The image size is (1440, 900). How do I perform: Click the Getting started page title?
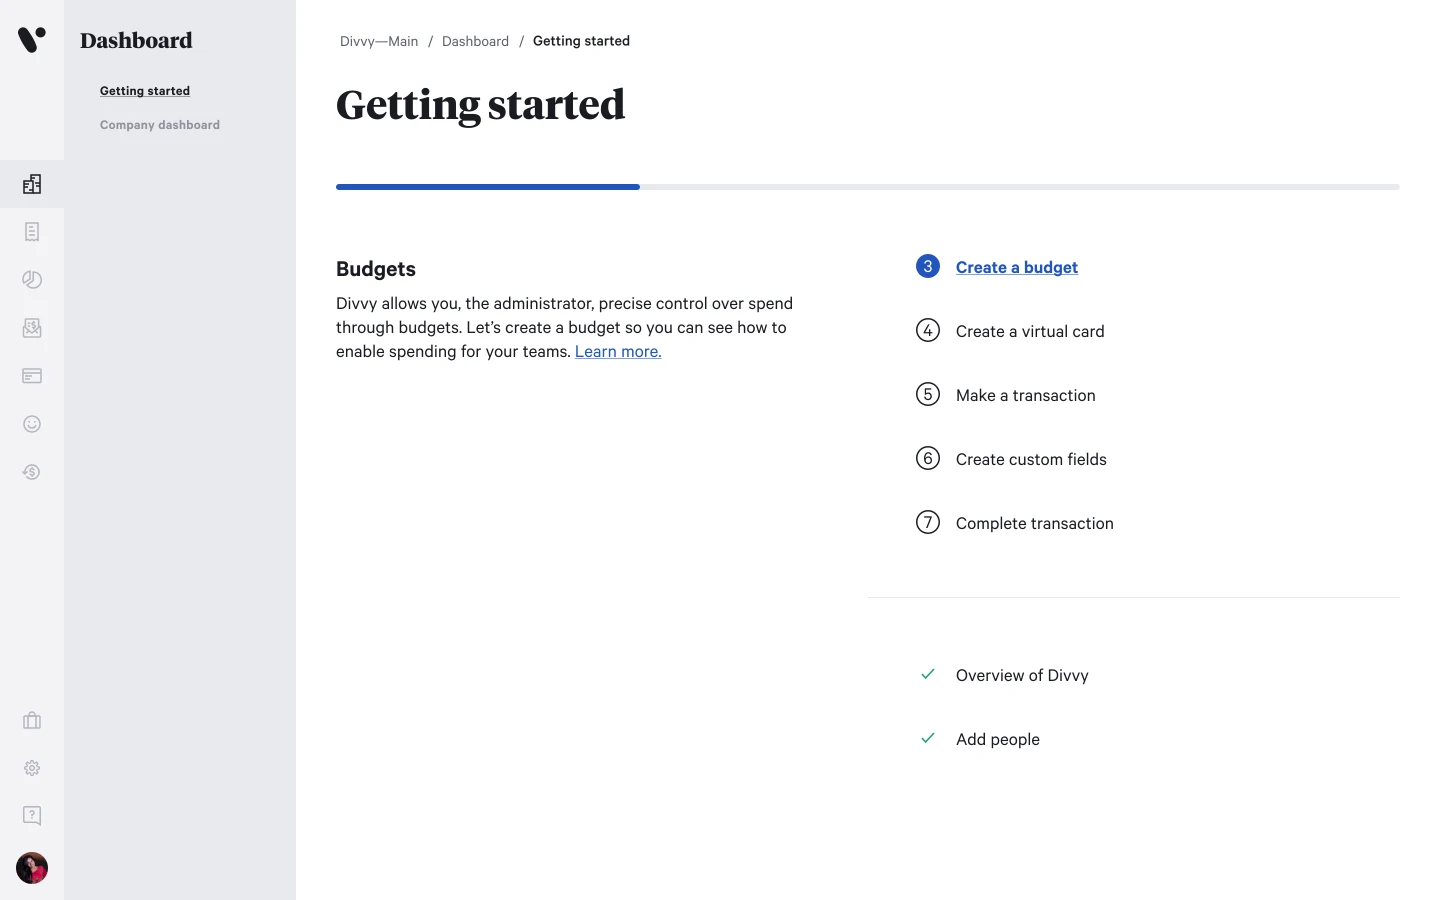[481, 105]
